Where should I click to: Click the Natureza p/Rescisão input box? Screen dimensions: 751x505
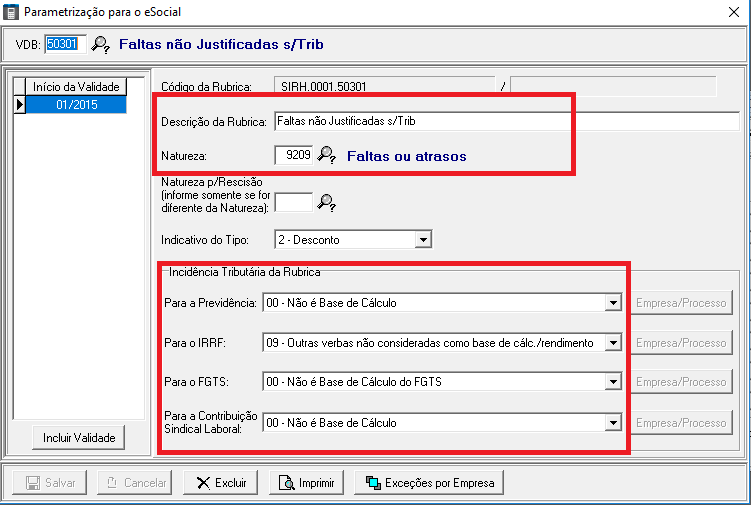coord(293,203)
